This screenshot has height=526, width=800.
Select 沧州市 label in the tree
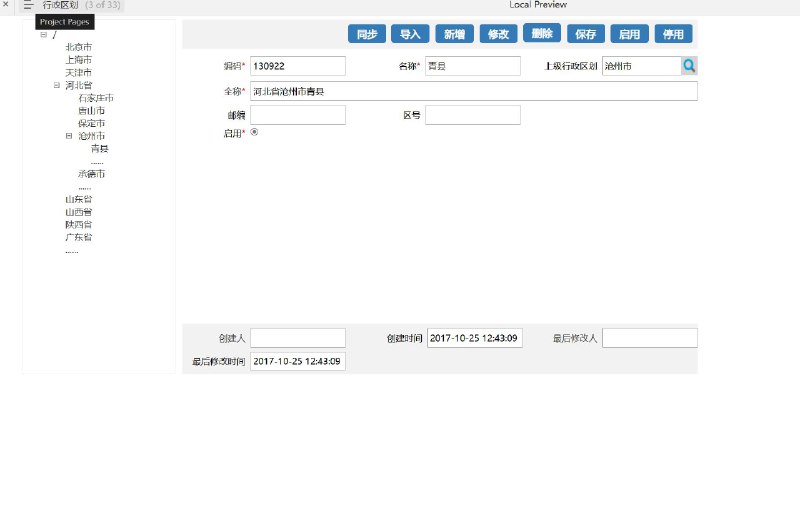tap(91, 136)
